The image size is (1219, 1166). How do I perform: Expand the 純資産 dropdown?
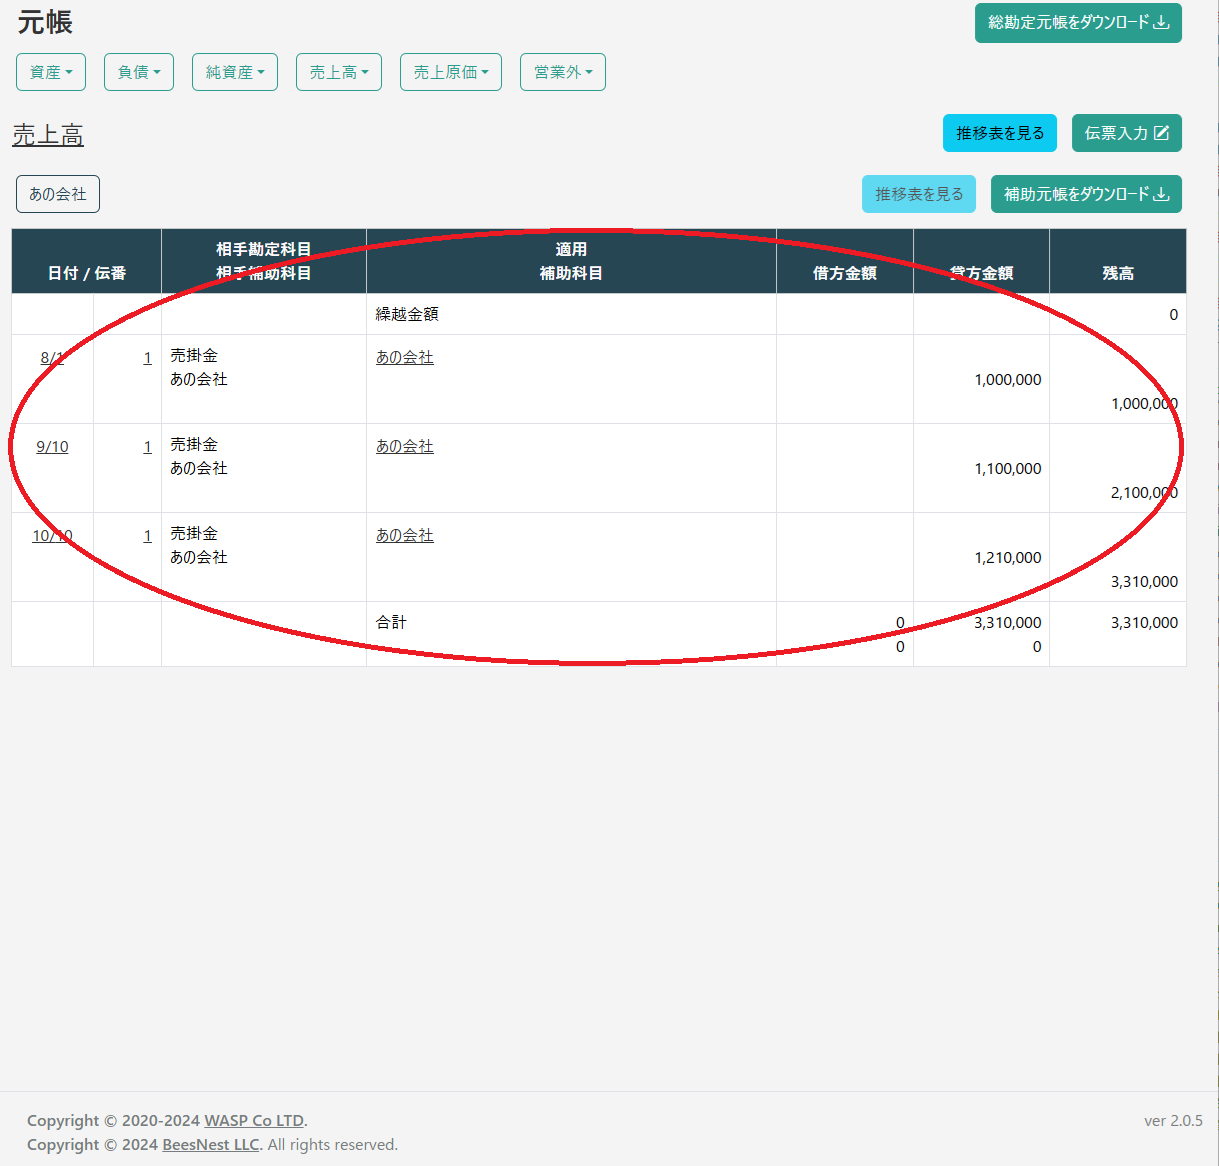[235, 72]
